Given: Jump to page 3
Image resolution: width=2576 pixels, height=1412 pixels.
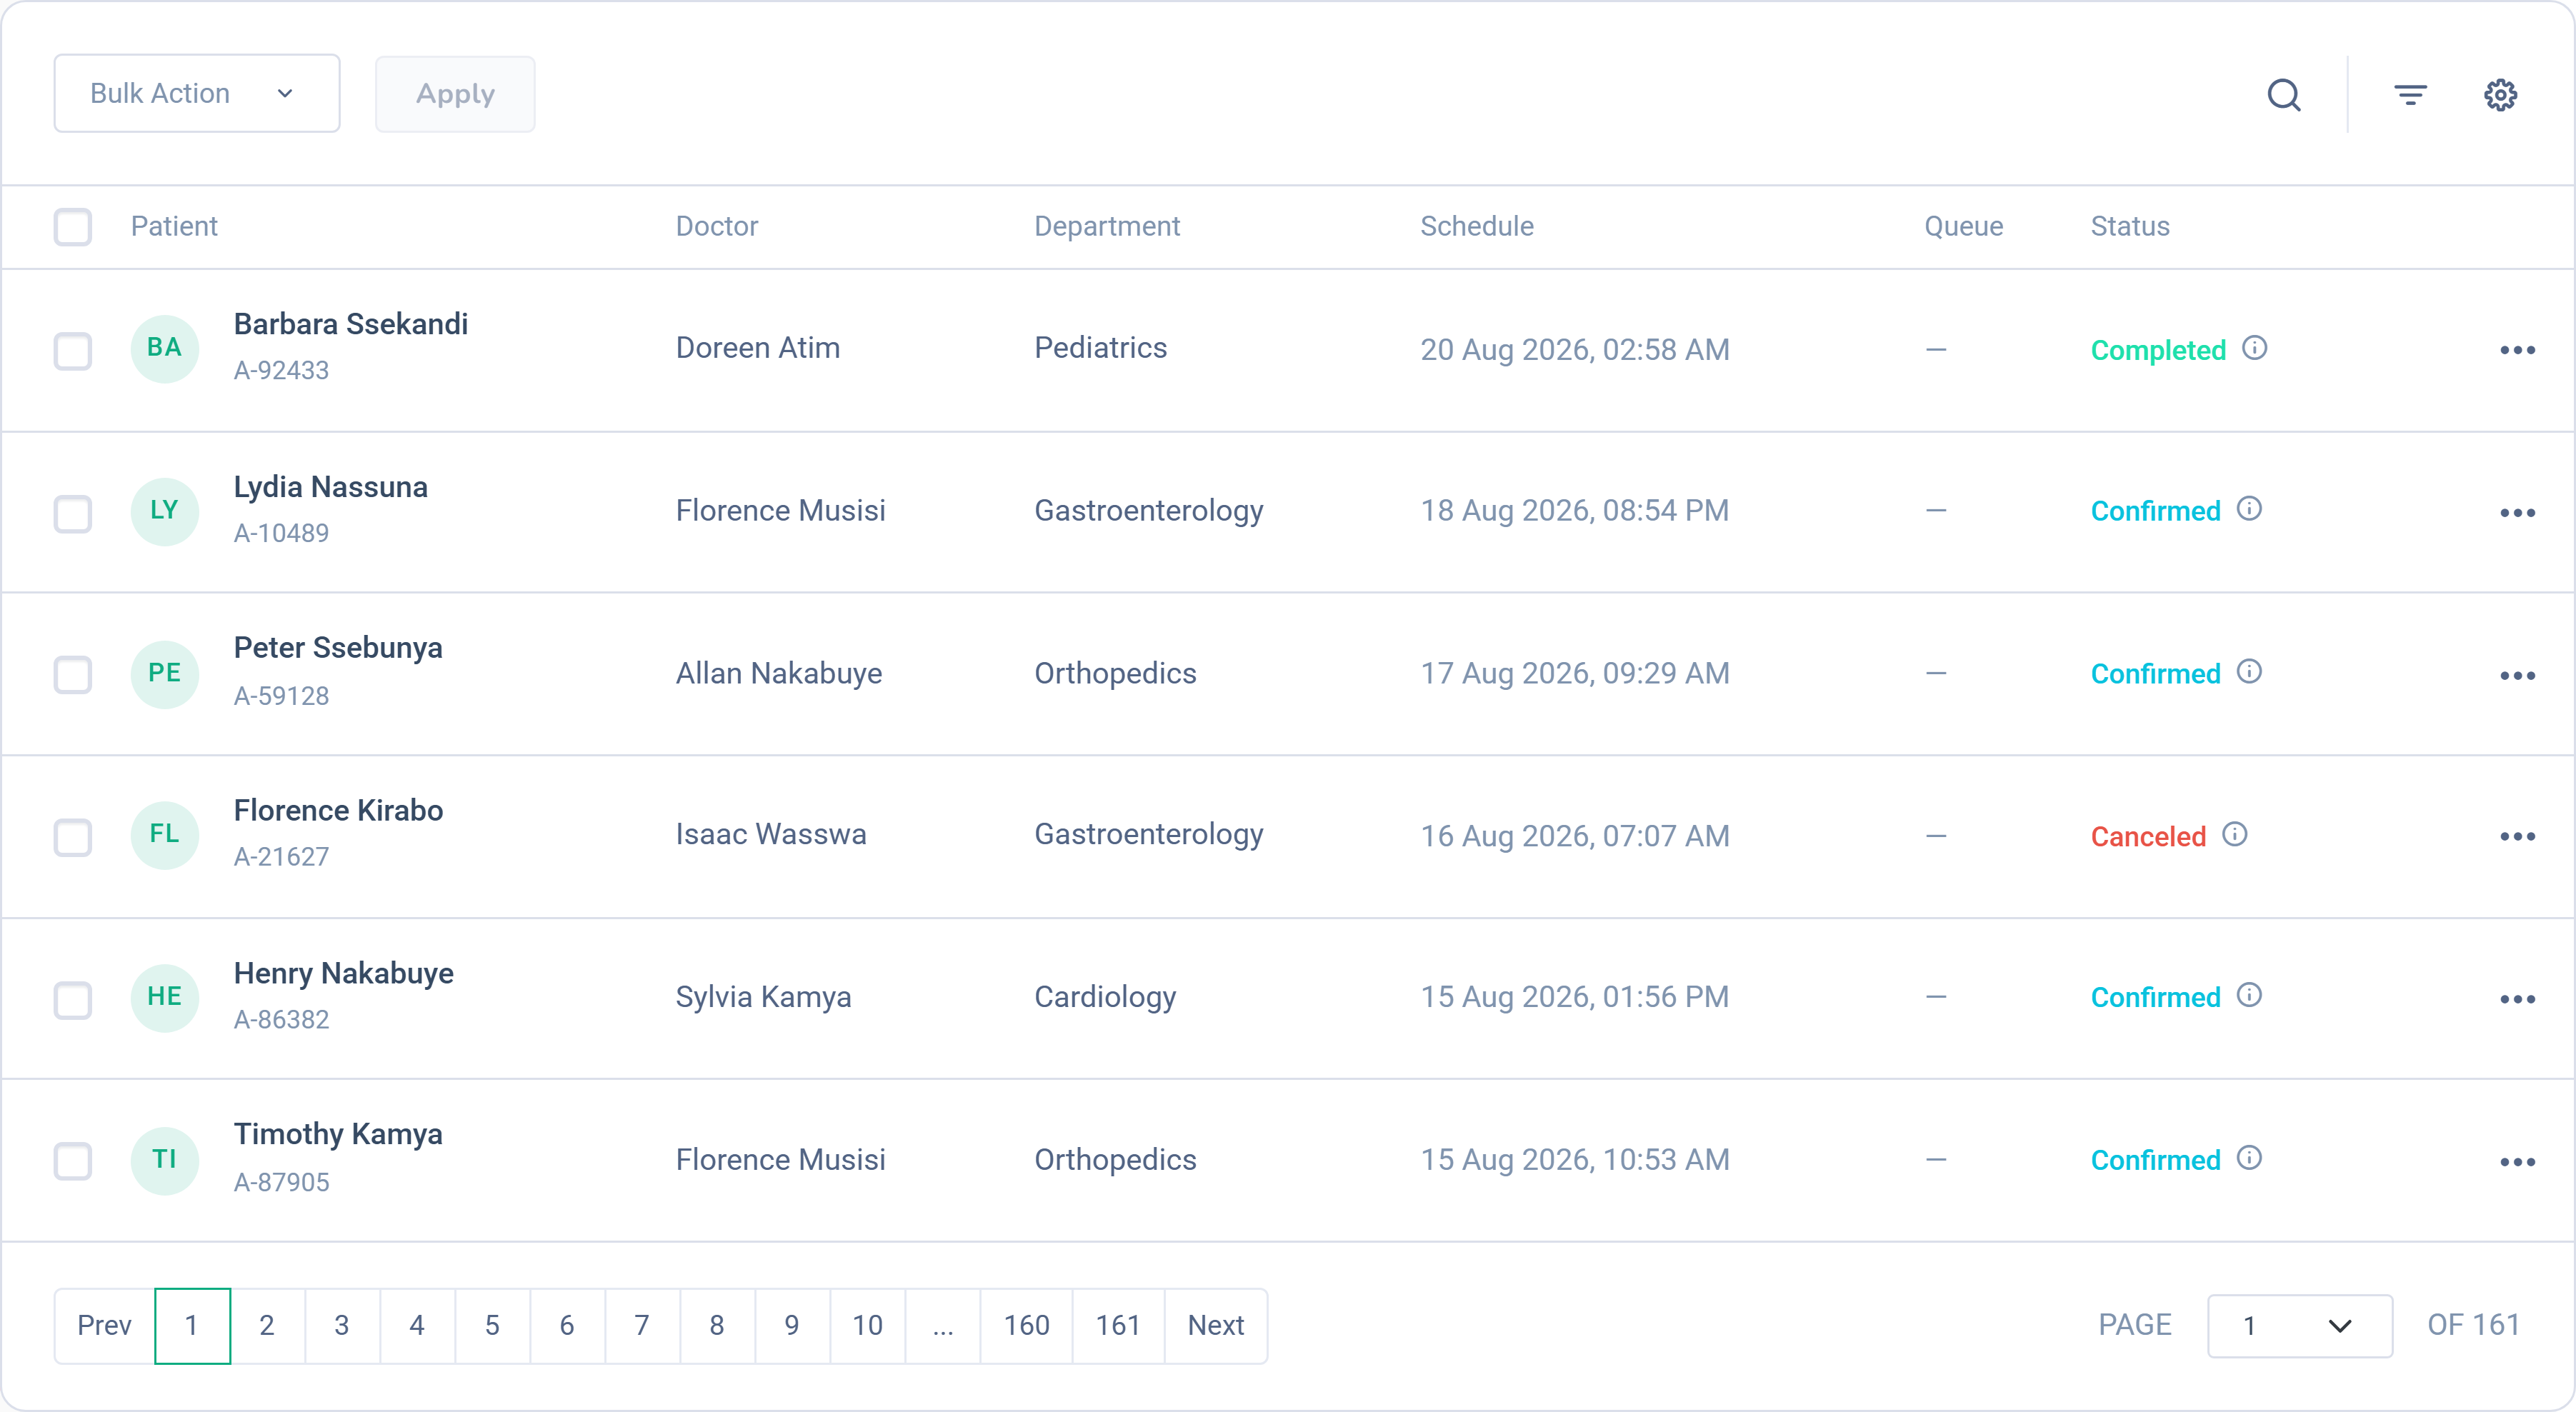Looking at the screenshot, I should [x=342, y=1326].
